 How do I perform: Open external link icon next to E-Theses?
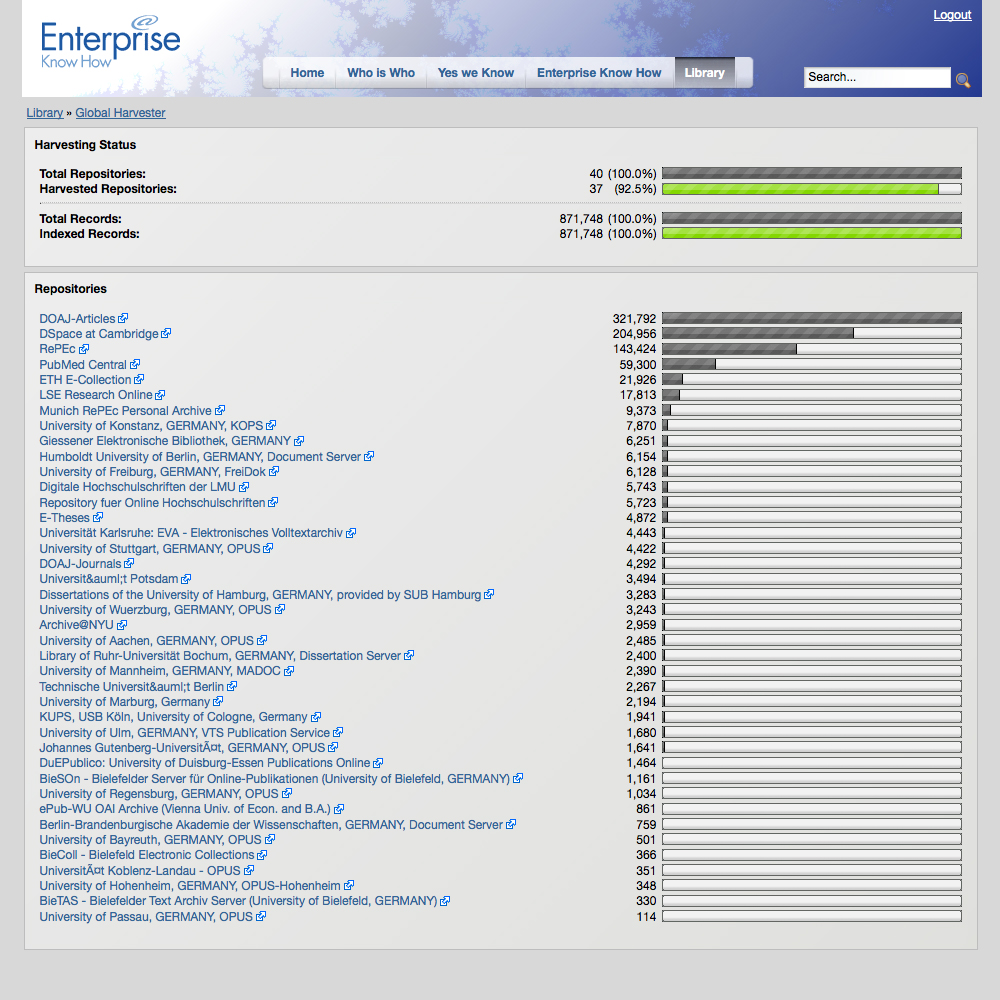pyautogui.click(x=98, y=518)
